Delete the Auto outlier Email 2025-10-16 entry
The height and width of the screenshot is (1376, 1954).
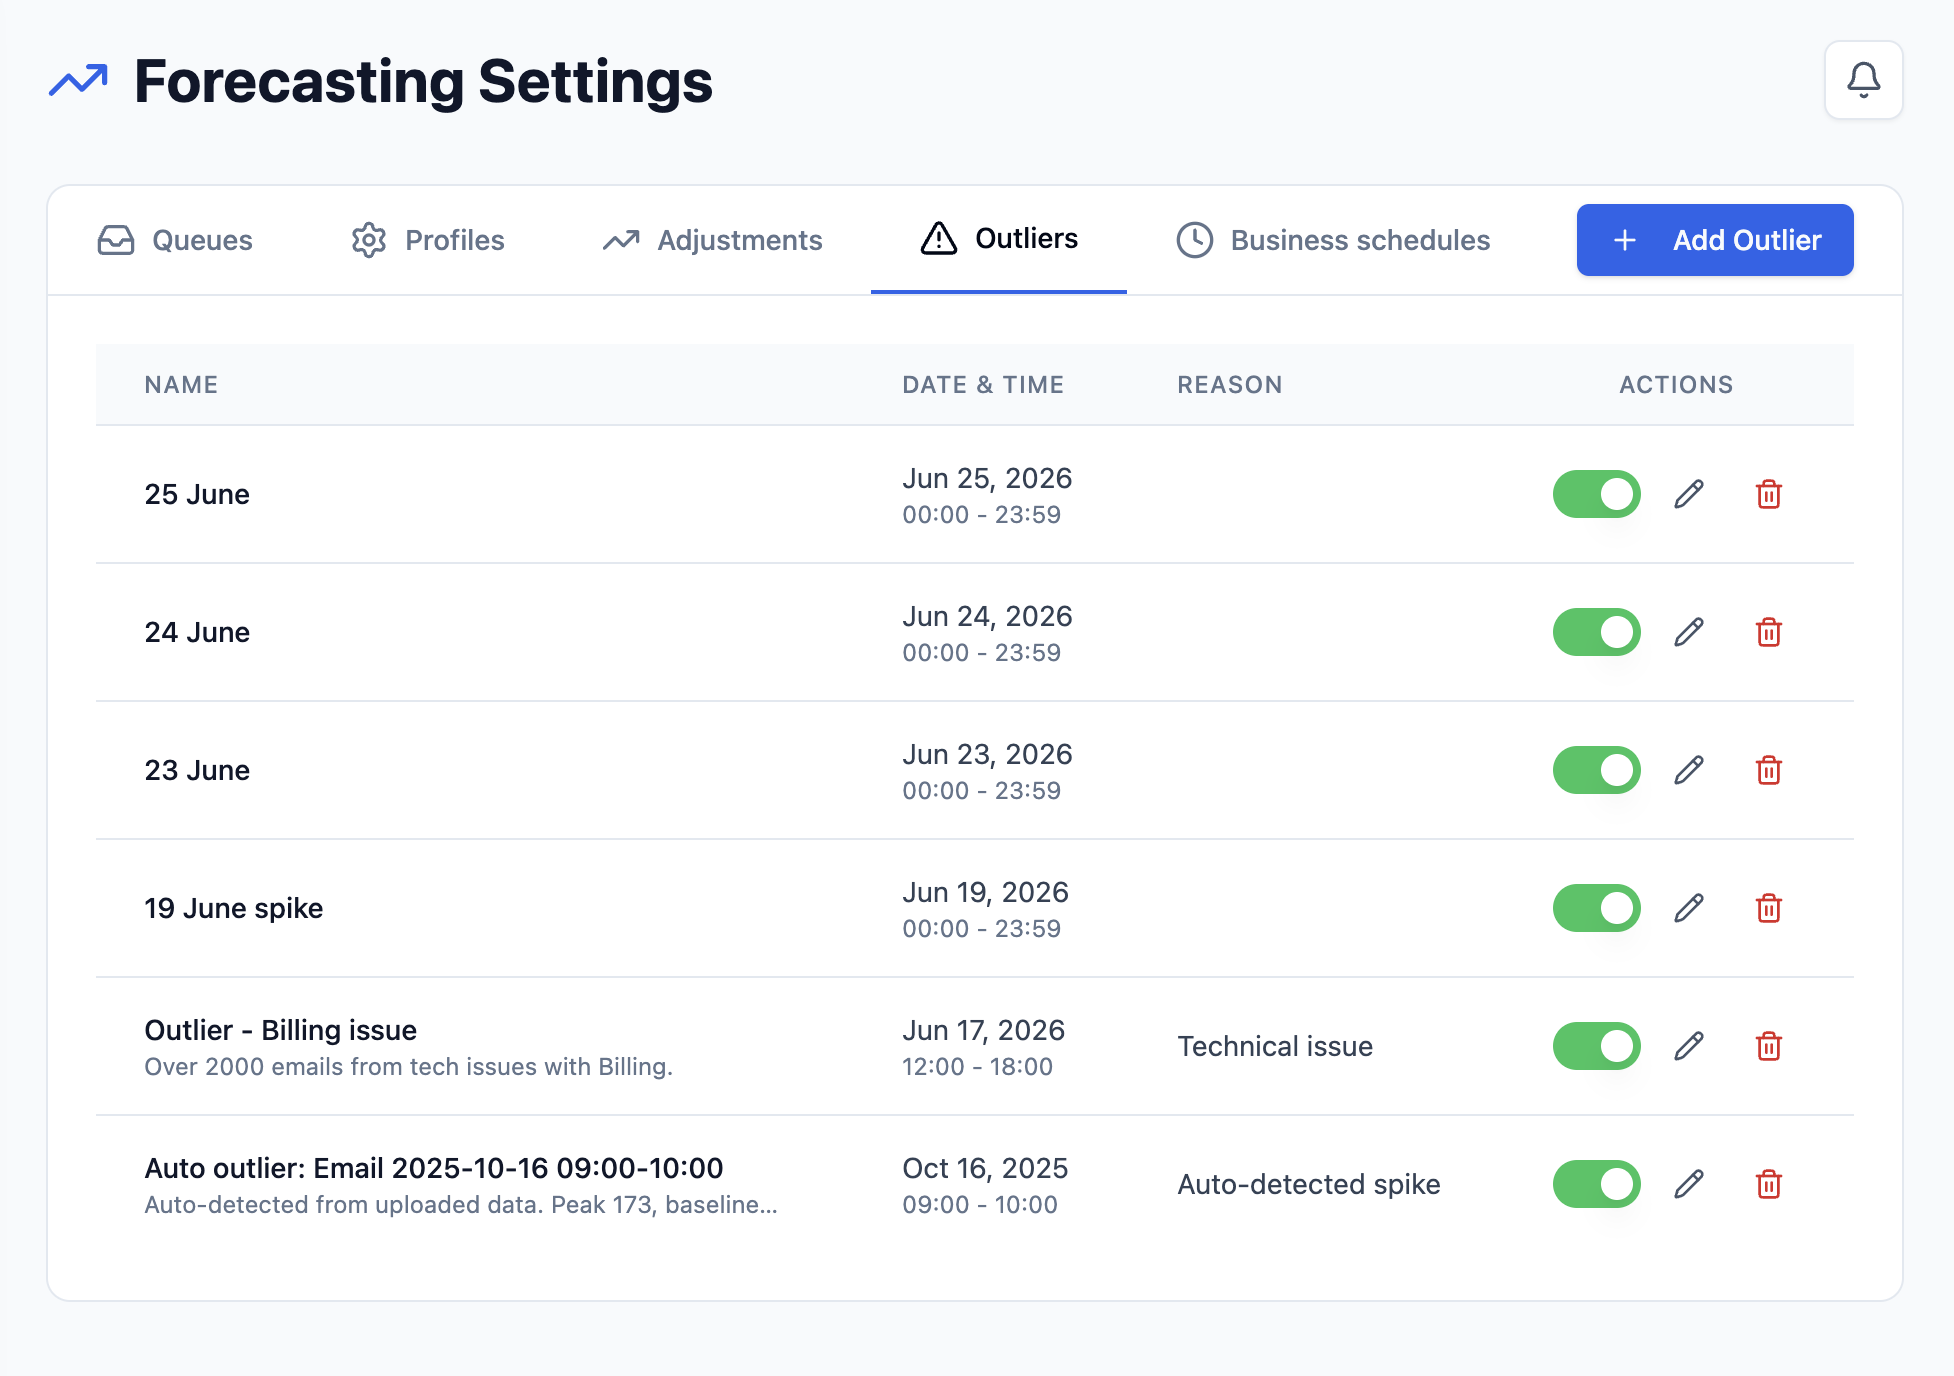1769,1184
